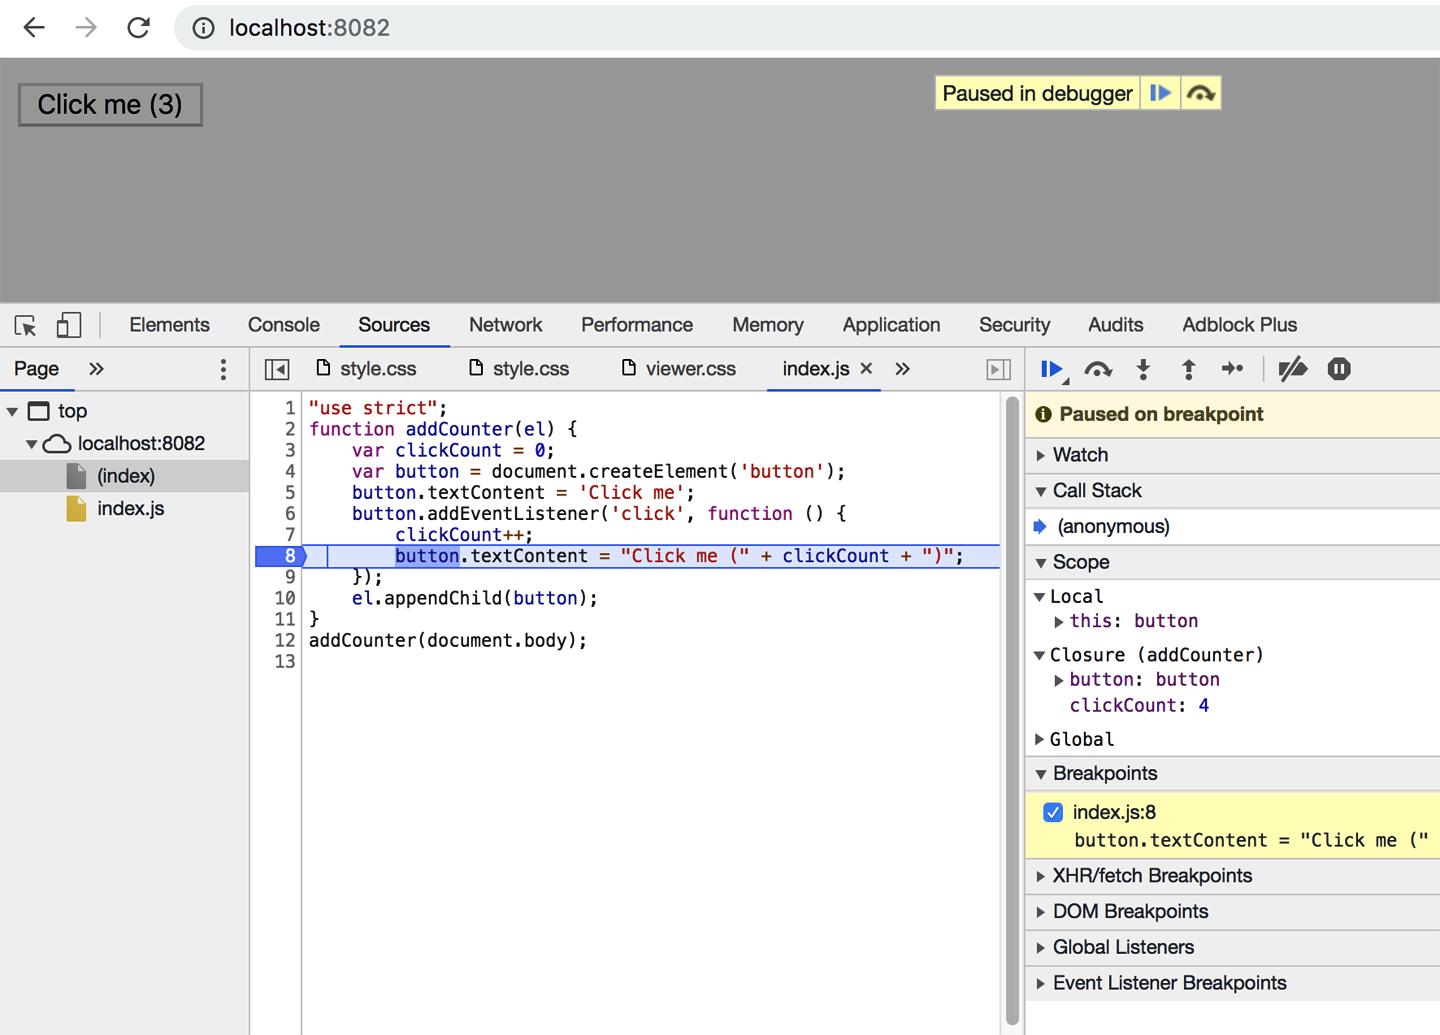Uncheck the index.js:8 breakpoint checkbox
Viewport: 1440px width, 1035px height.
pos(1053,812)
